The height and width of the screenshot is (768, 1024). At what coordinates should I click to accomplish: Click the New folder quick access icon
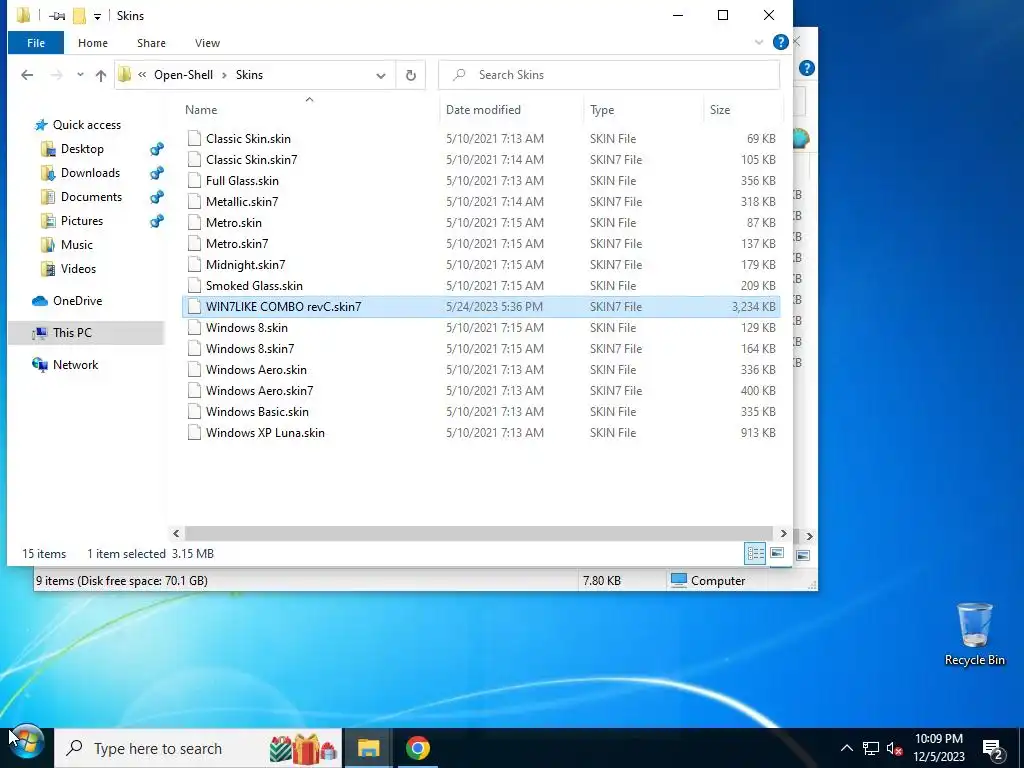click(79, 15)
